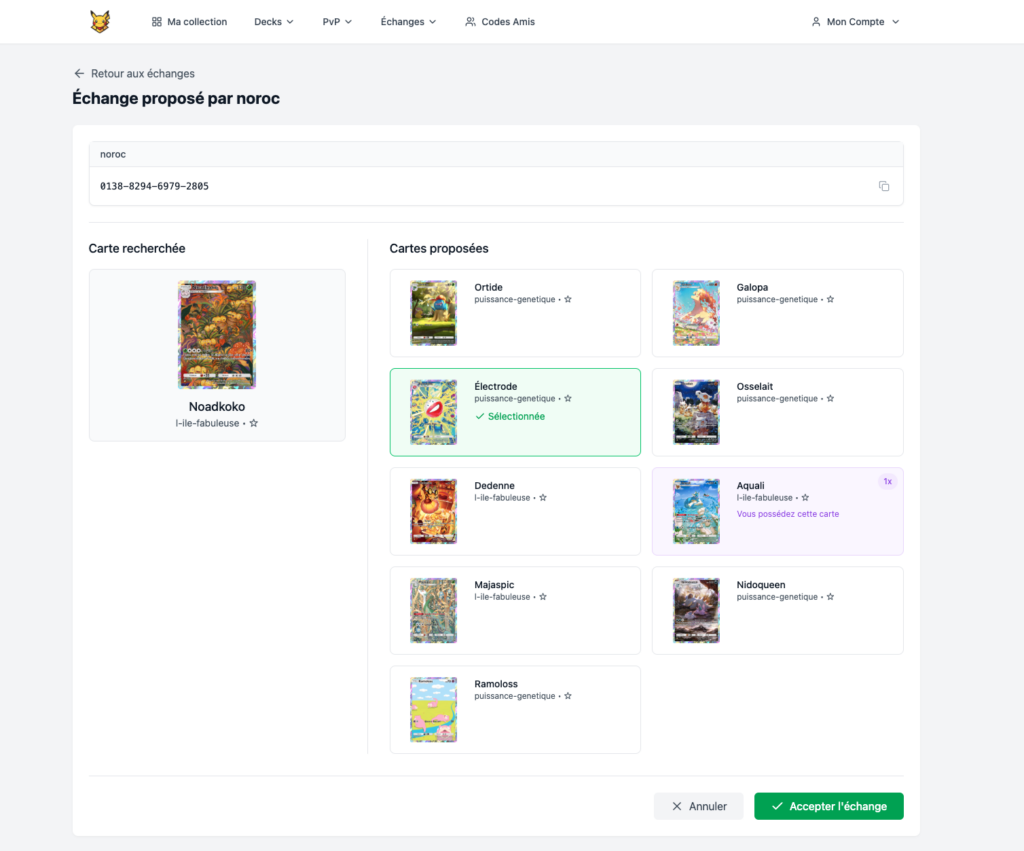Click the star icon under Osselait
Screen dimensions: 1024x851
click(x=830, y=398)
